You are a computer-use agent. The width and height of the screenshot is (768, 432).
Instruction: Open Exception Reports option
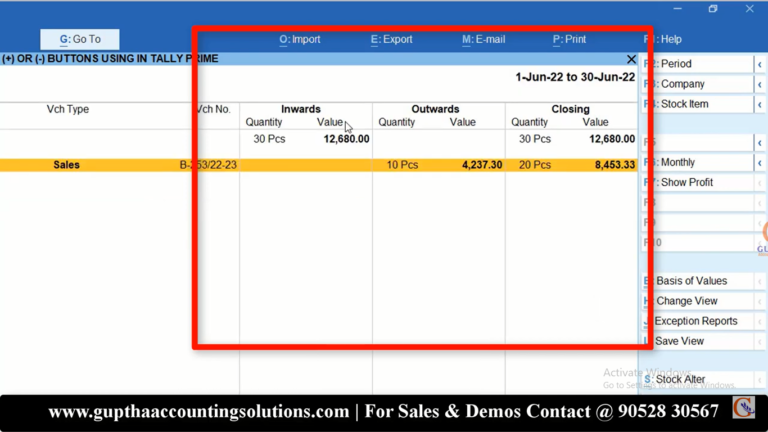(697, 321)
